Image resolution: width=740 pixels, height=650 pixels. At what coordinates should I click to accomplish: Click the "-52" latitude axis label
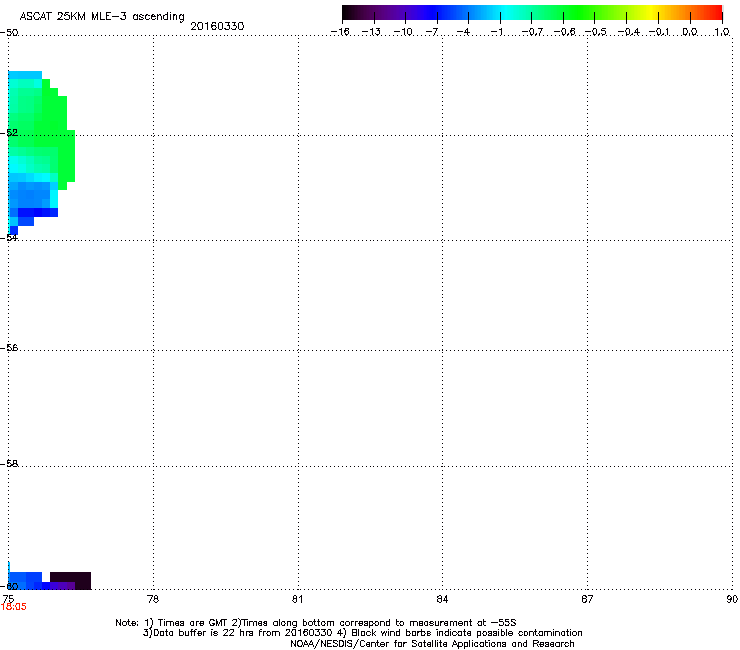pyautogui.click(x=9, y=133)
